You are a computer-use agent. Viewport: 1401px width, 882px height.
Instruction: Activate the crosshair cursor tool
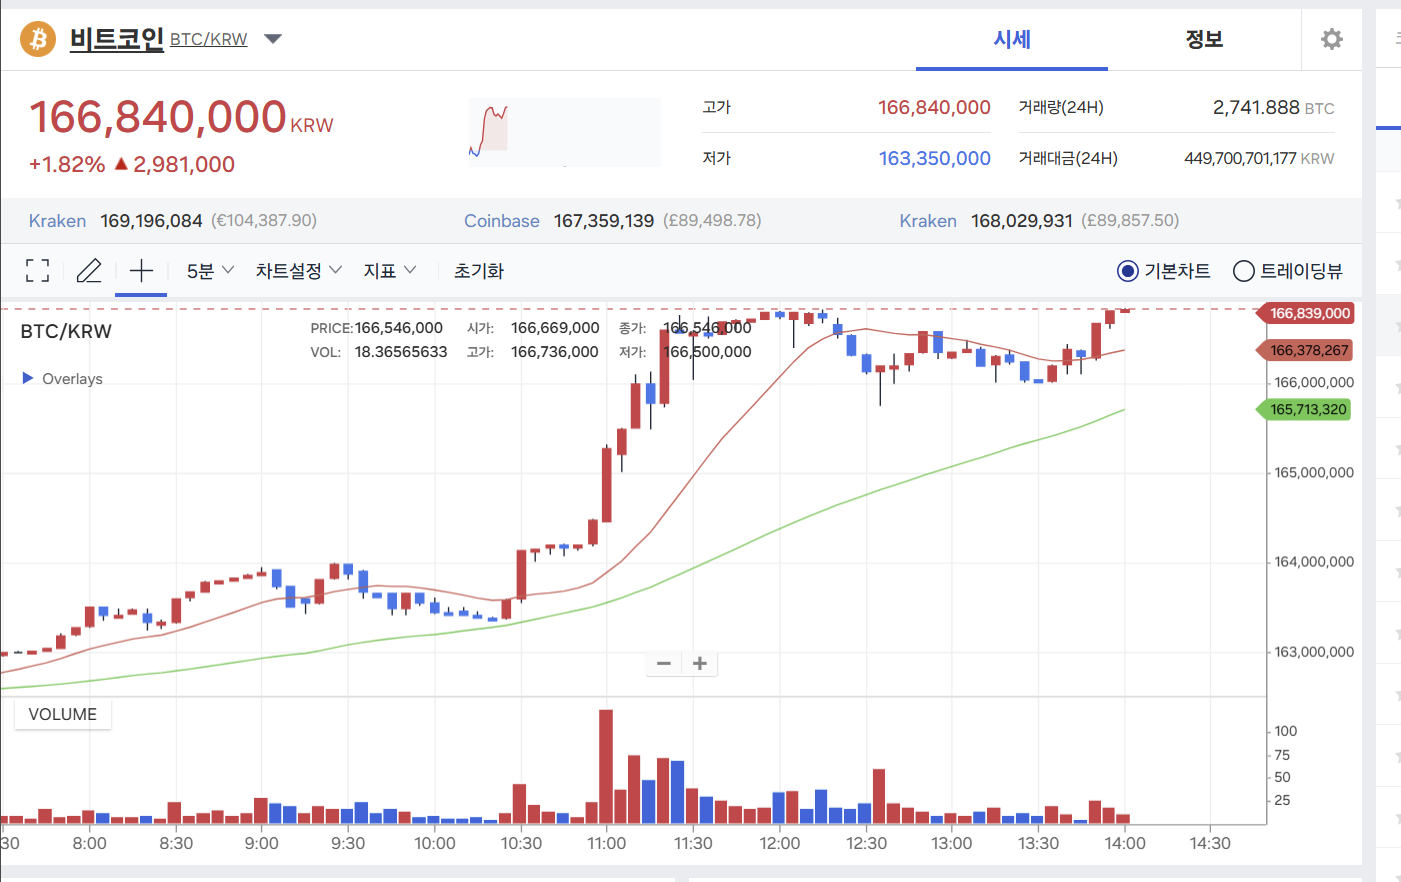141,271
